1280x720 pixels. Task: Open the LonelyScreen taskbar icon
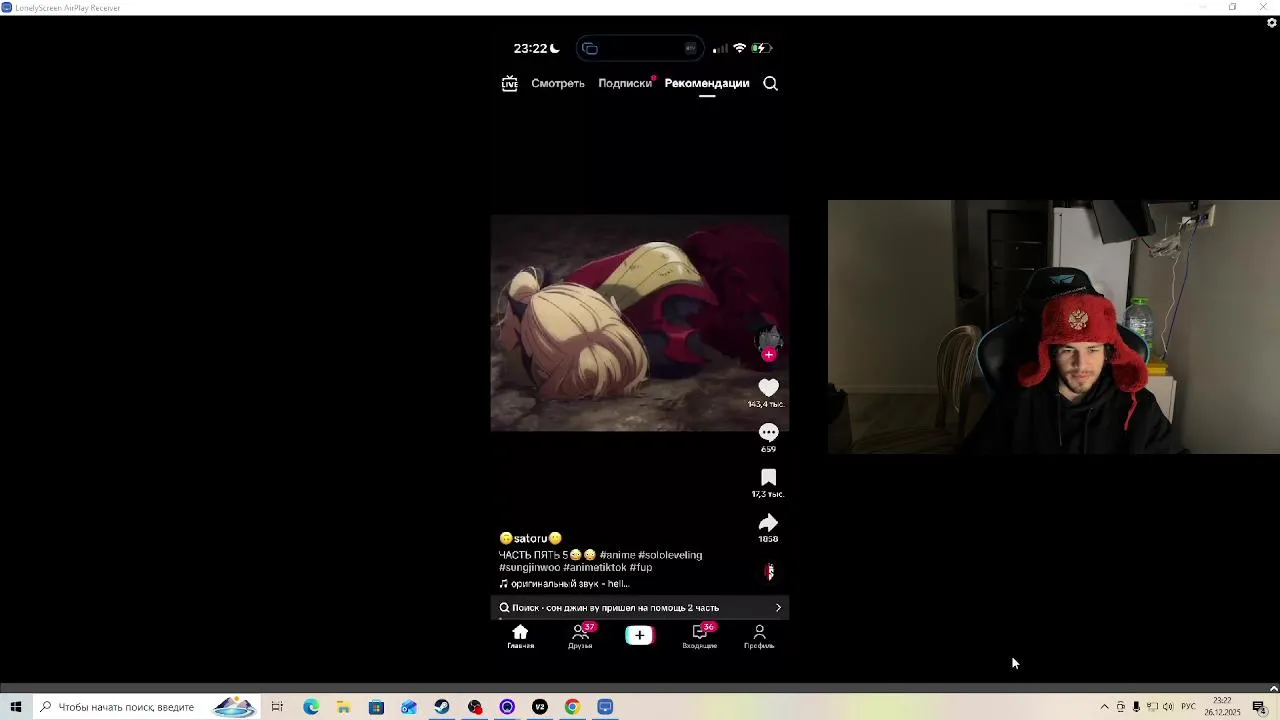[605, 707]
